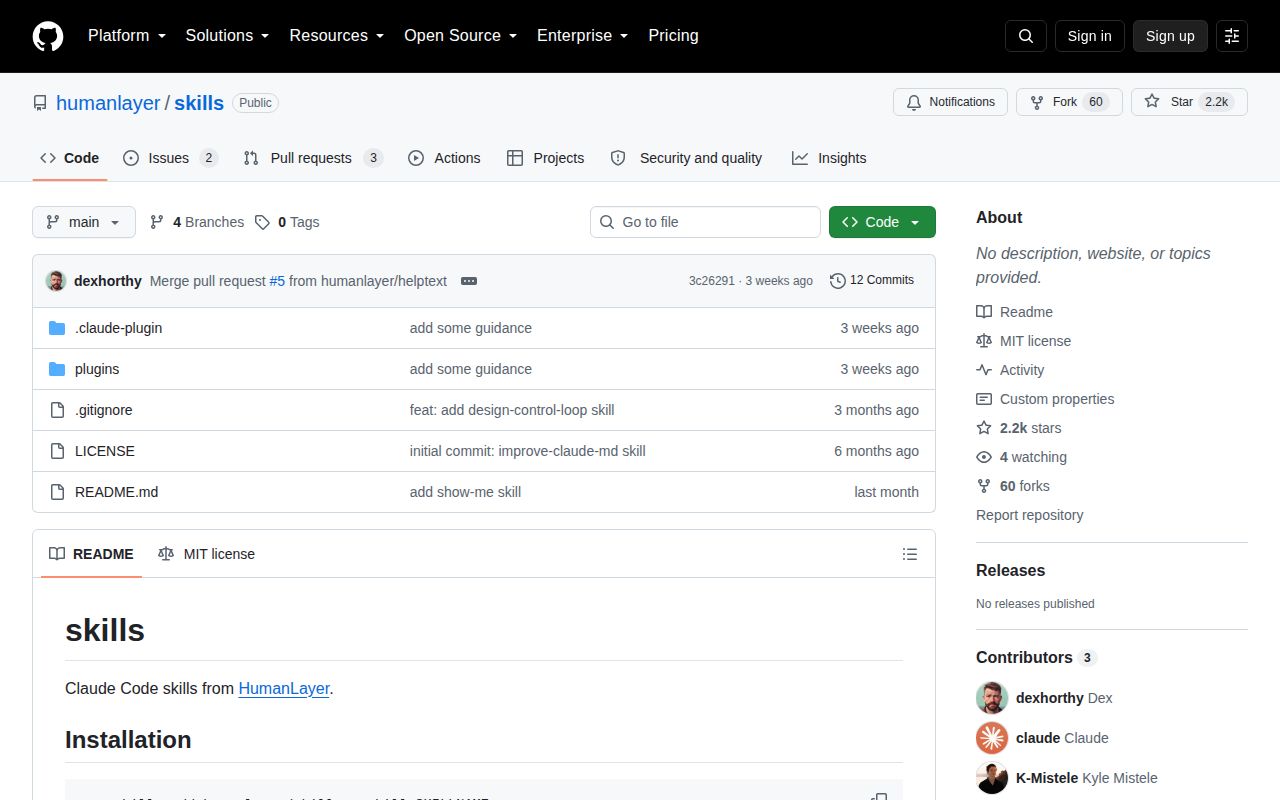1280x800 pixels.
Task: Click the .claude-plugin folder icon
Action: [57, 328]
